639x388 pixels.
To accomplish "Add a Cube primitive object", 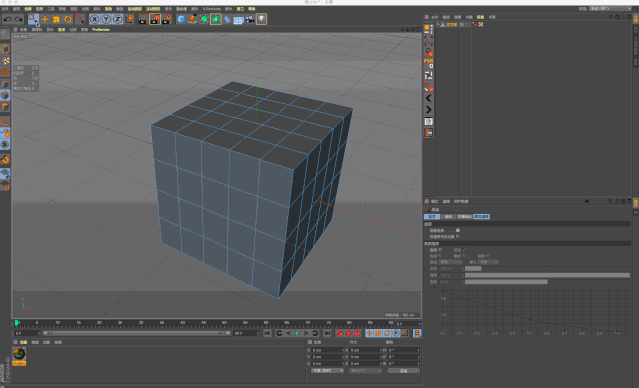I will 181,19.
